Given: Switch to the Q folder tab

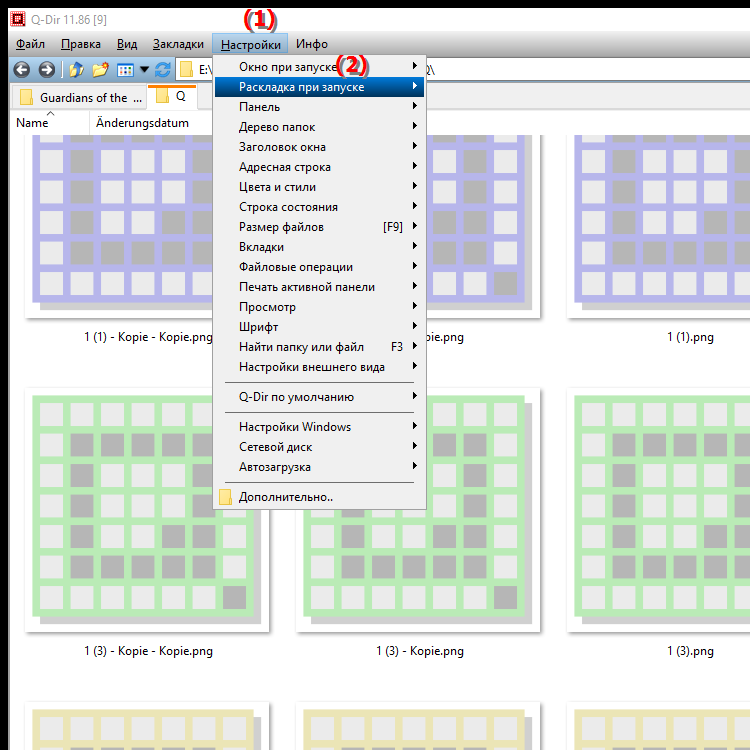Looking at the screenshot, I should [x=172, y=97].
